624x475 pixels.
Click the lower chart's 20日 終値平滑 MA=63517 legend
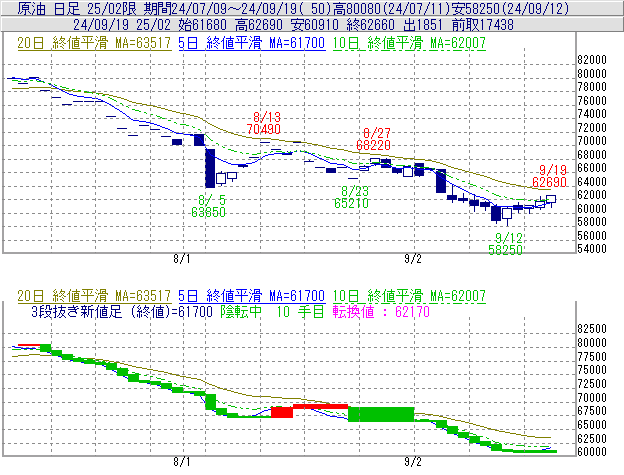(94, 296)
